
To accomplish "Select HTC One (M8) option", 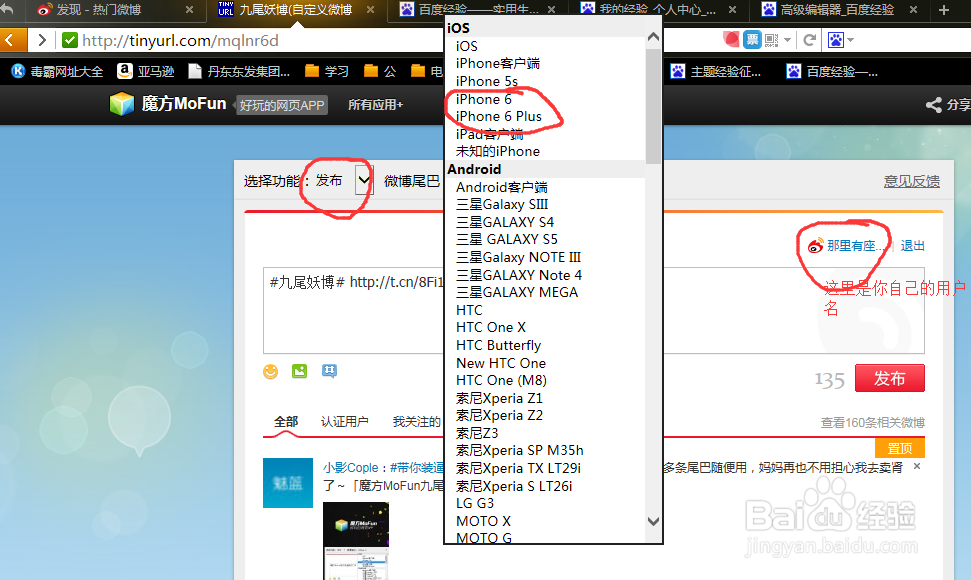I will (x=502, y=380).
